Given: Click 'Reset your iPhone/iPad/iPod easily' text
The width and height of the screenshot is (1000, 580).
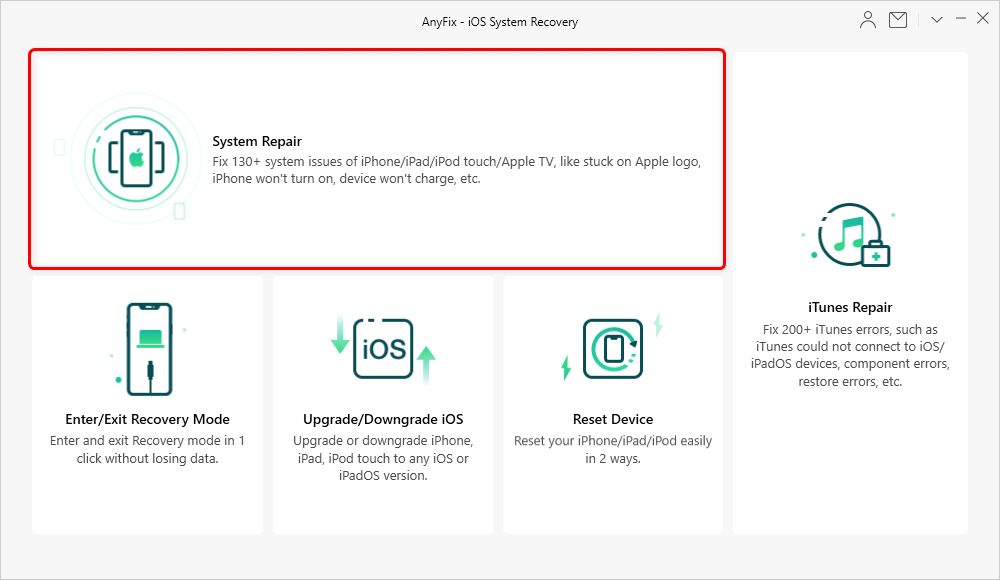Looking at the screenshot, I should (x=613, y=449).
